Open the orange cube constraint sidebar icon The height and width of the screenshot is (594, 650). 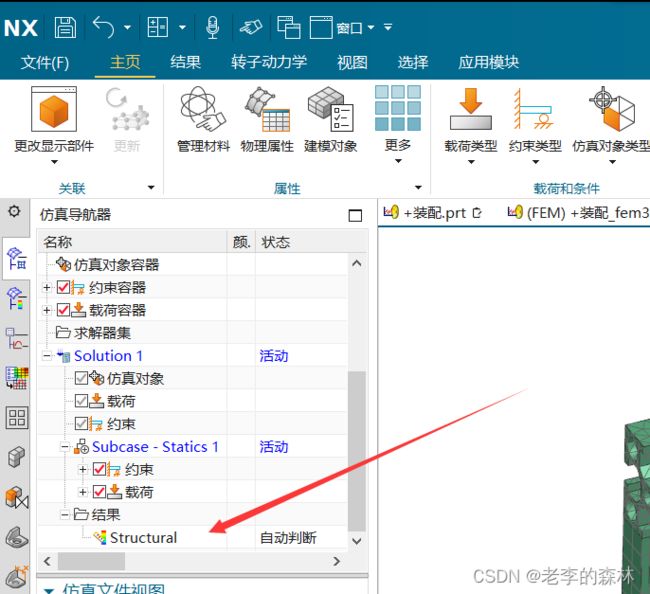tap(17, 497)
